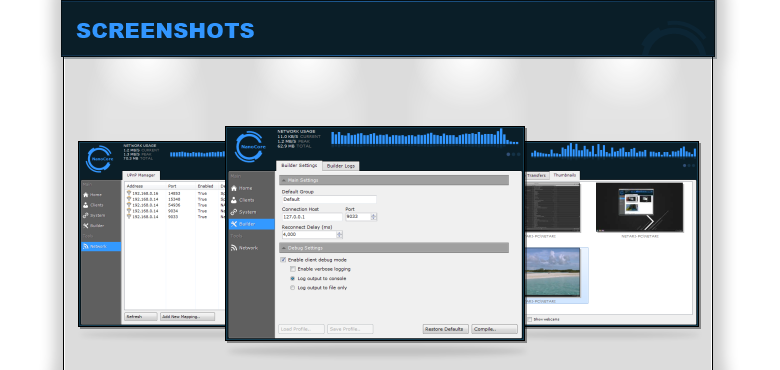This screenshot has height=370, width=780.
Task: Select the beach photo thumbnail
Action: pos(553,273)
